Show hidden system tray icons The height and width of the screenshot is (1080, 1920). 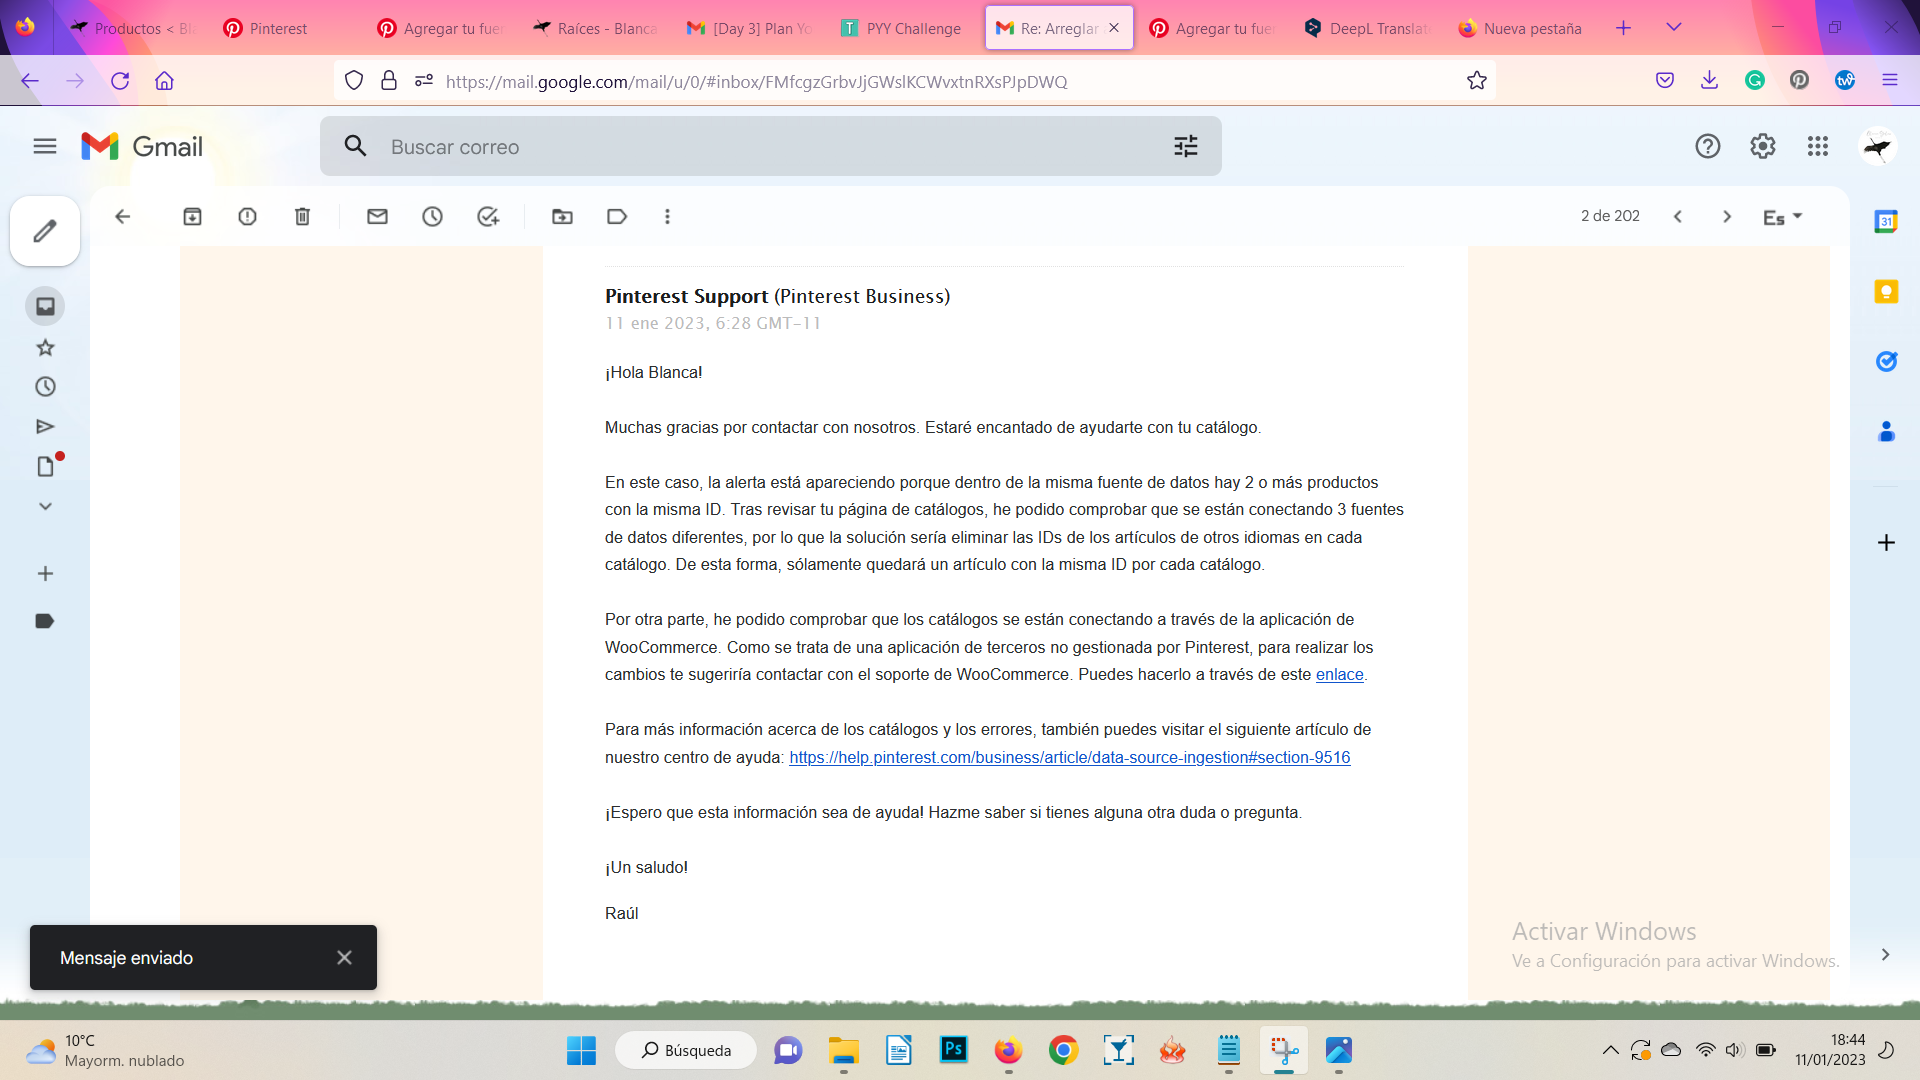(x=1610, y=1050)
